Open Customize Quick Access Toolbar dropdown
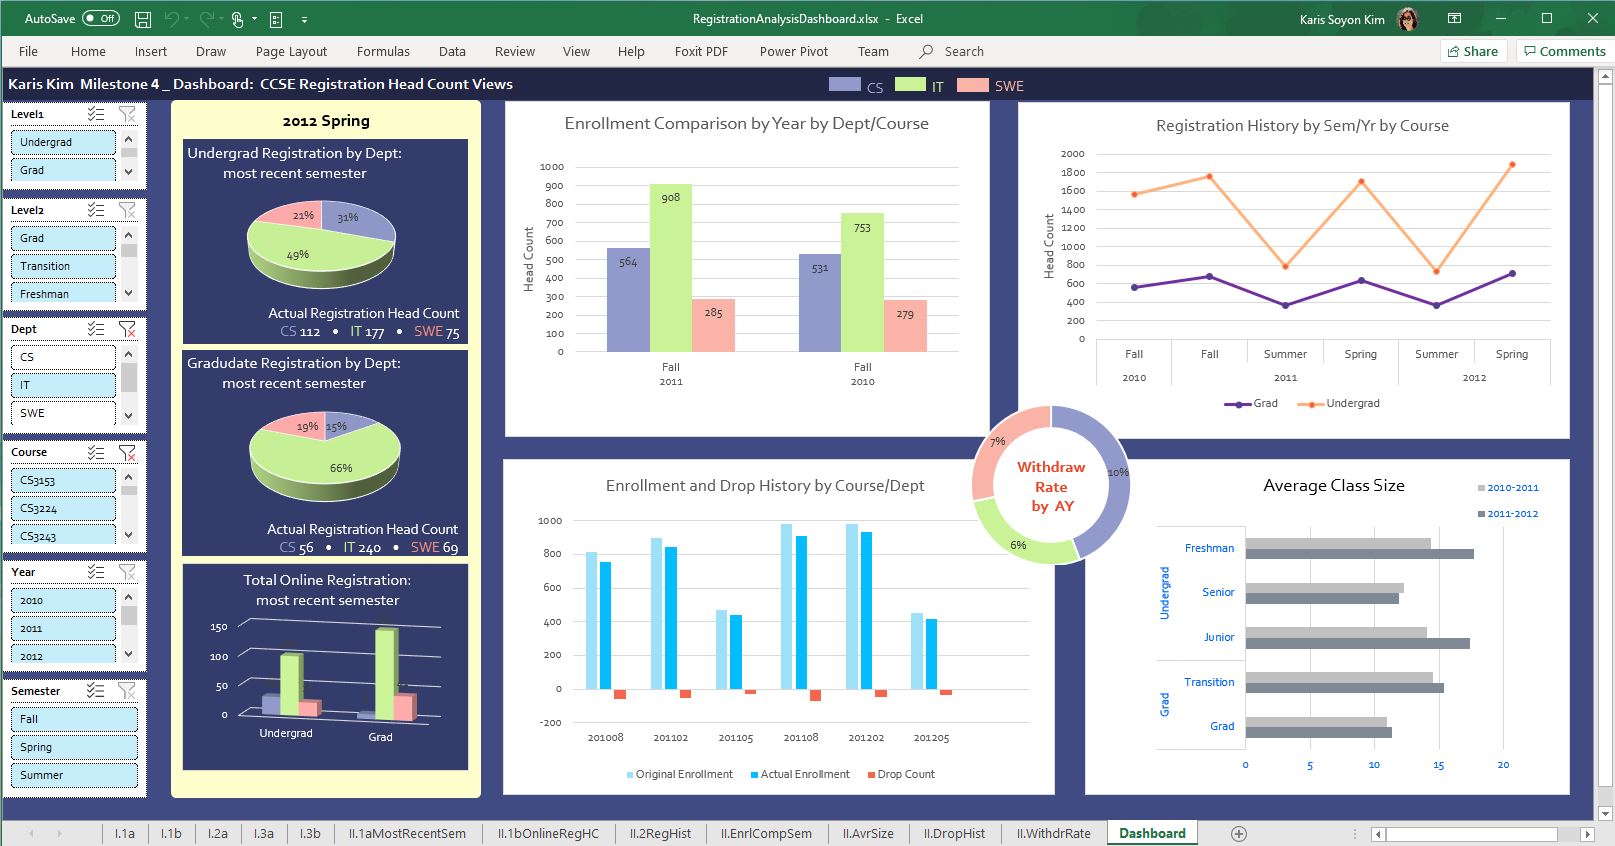Screen dimensions: 1615x846 pos(304,19)
